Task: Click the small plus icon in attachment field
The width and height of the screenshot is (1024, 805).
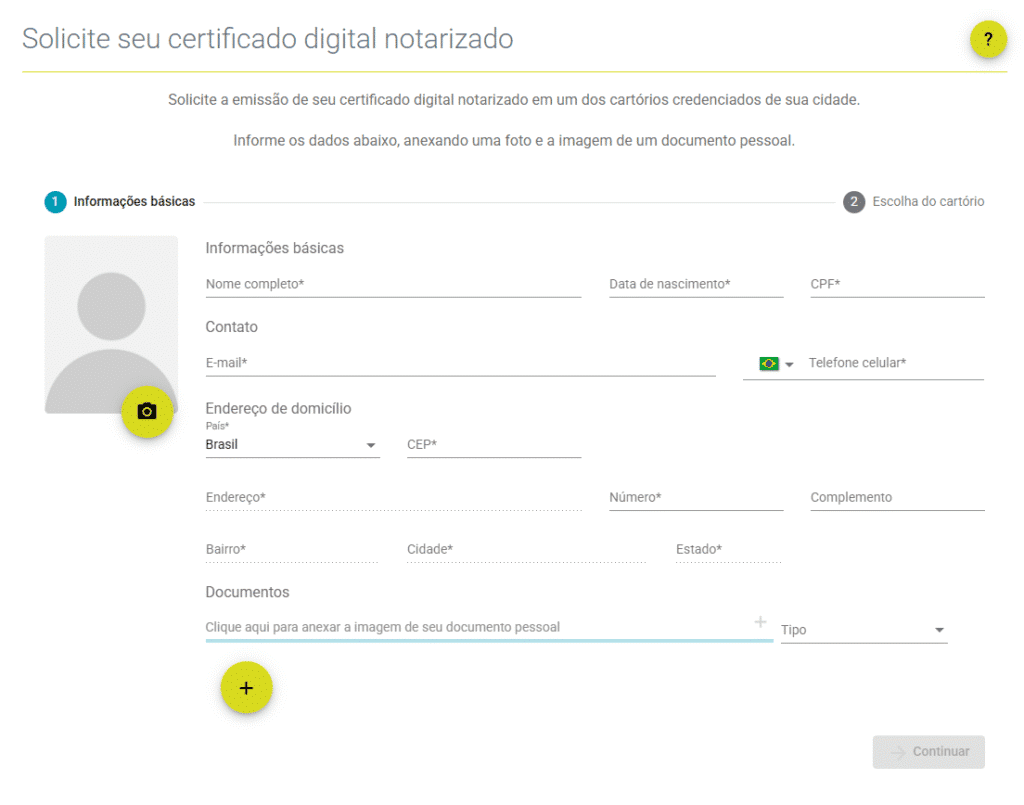Action: click(760, 623)
